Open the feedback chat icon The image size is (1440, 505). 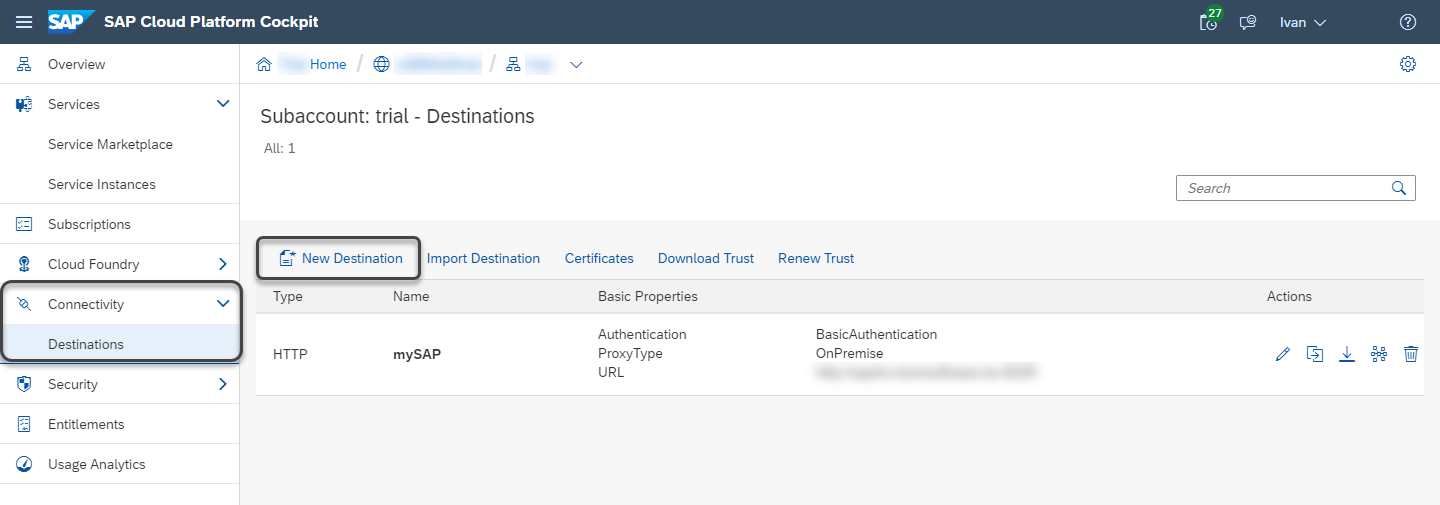point(1248,22)
